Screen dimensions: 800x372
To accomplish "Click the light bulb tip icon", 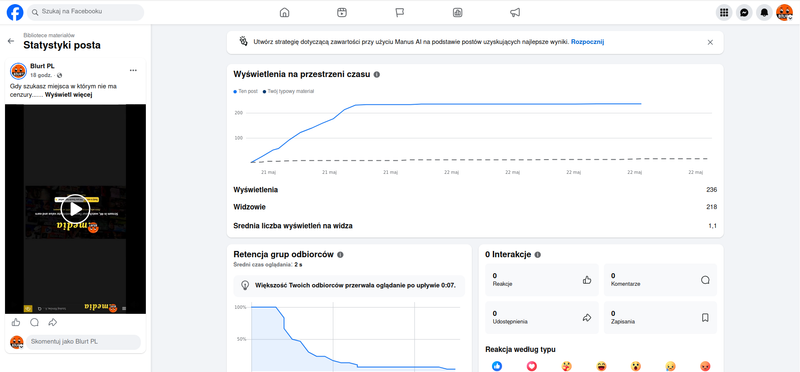I will coord(245,285).
